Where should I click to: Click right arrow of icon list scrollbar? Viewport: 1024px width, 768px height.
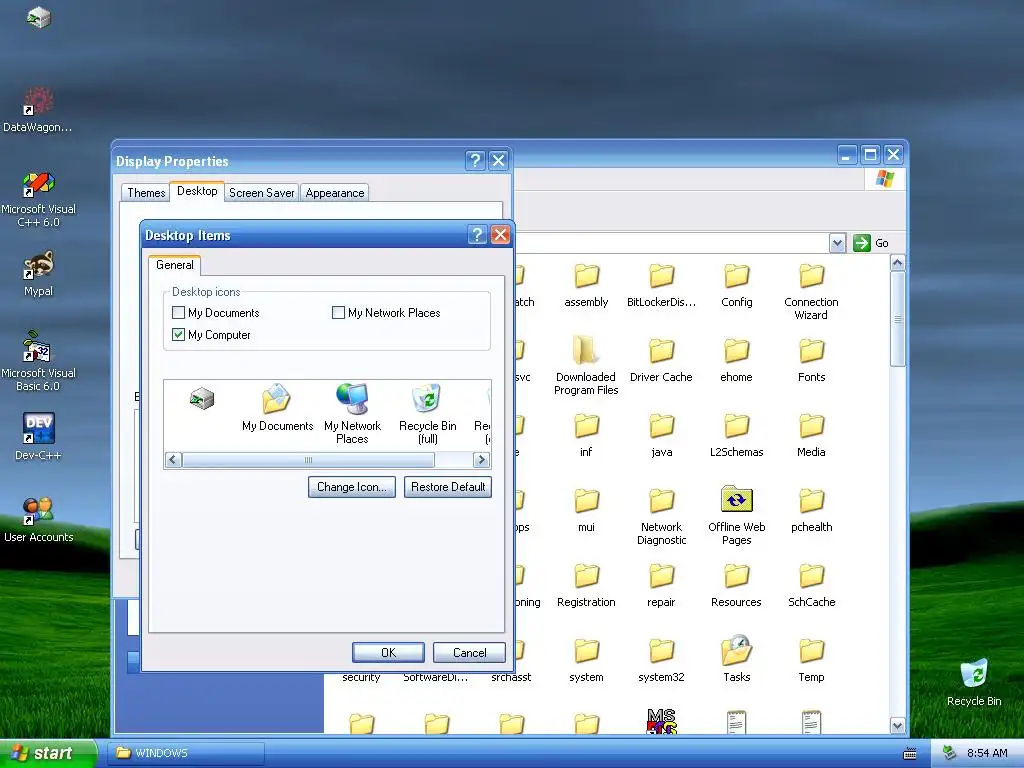coord(481,460)
